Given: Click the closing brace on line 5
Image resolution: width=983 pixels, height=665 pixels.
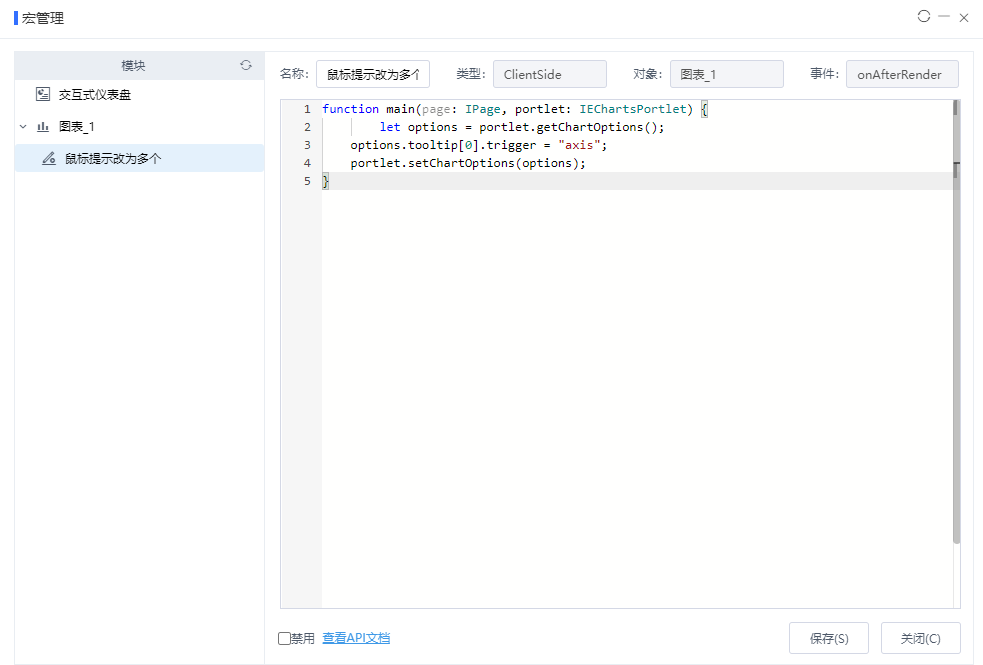Looking at the screenshot, I should [325, 181].
